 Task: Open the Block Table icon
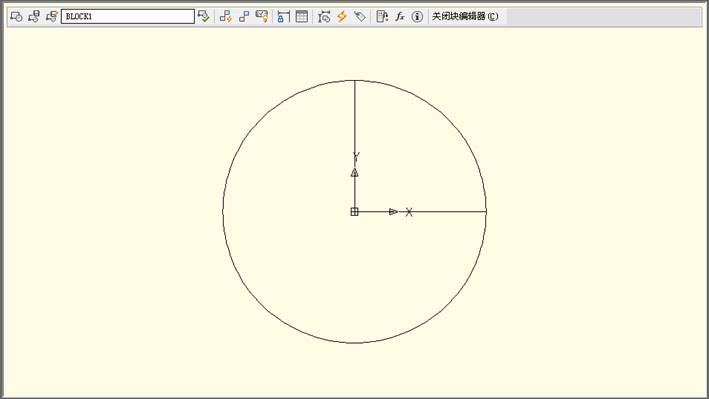(x=302, y=17)
